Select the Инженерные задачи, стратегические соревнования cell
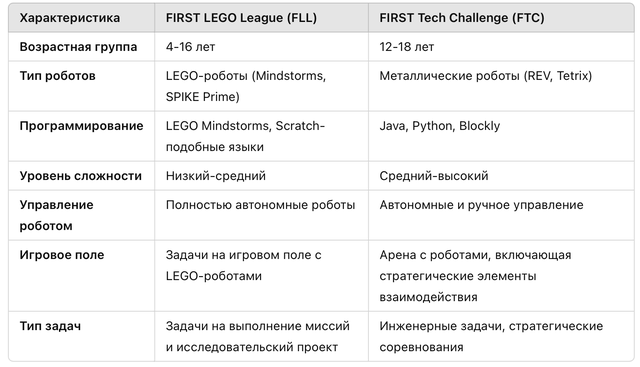Viewport: 640px width, 367px height. [491, 336]
